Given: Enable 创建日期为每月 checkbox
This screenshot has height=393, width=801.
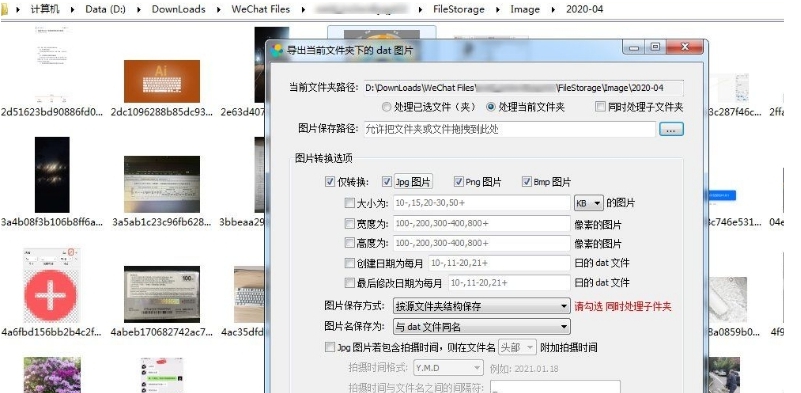Looking at the screenshot, I should coord(349,263).
